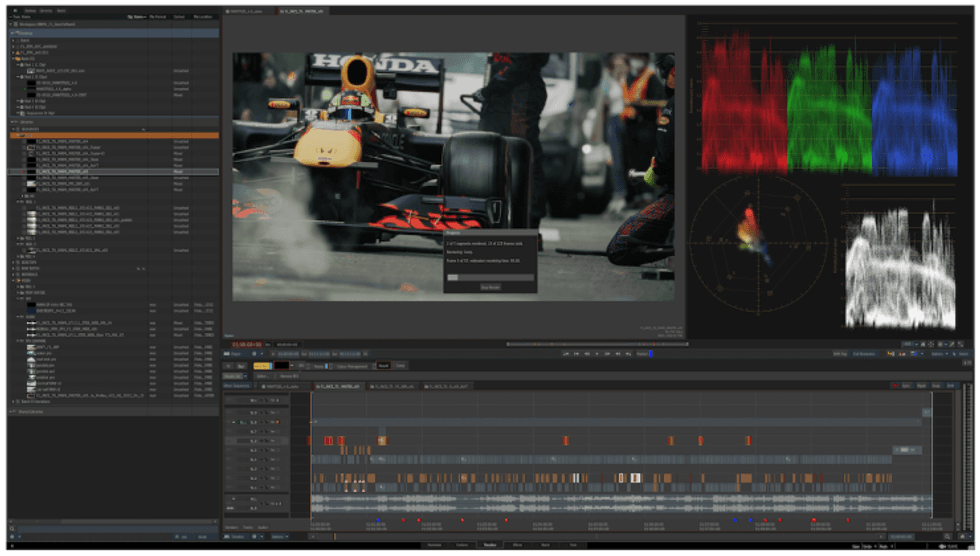Step back one frame in player
Screen dimensions: 980x556
(587, 354)
